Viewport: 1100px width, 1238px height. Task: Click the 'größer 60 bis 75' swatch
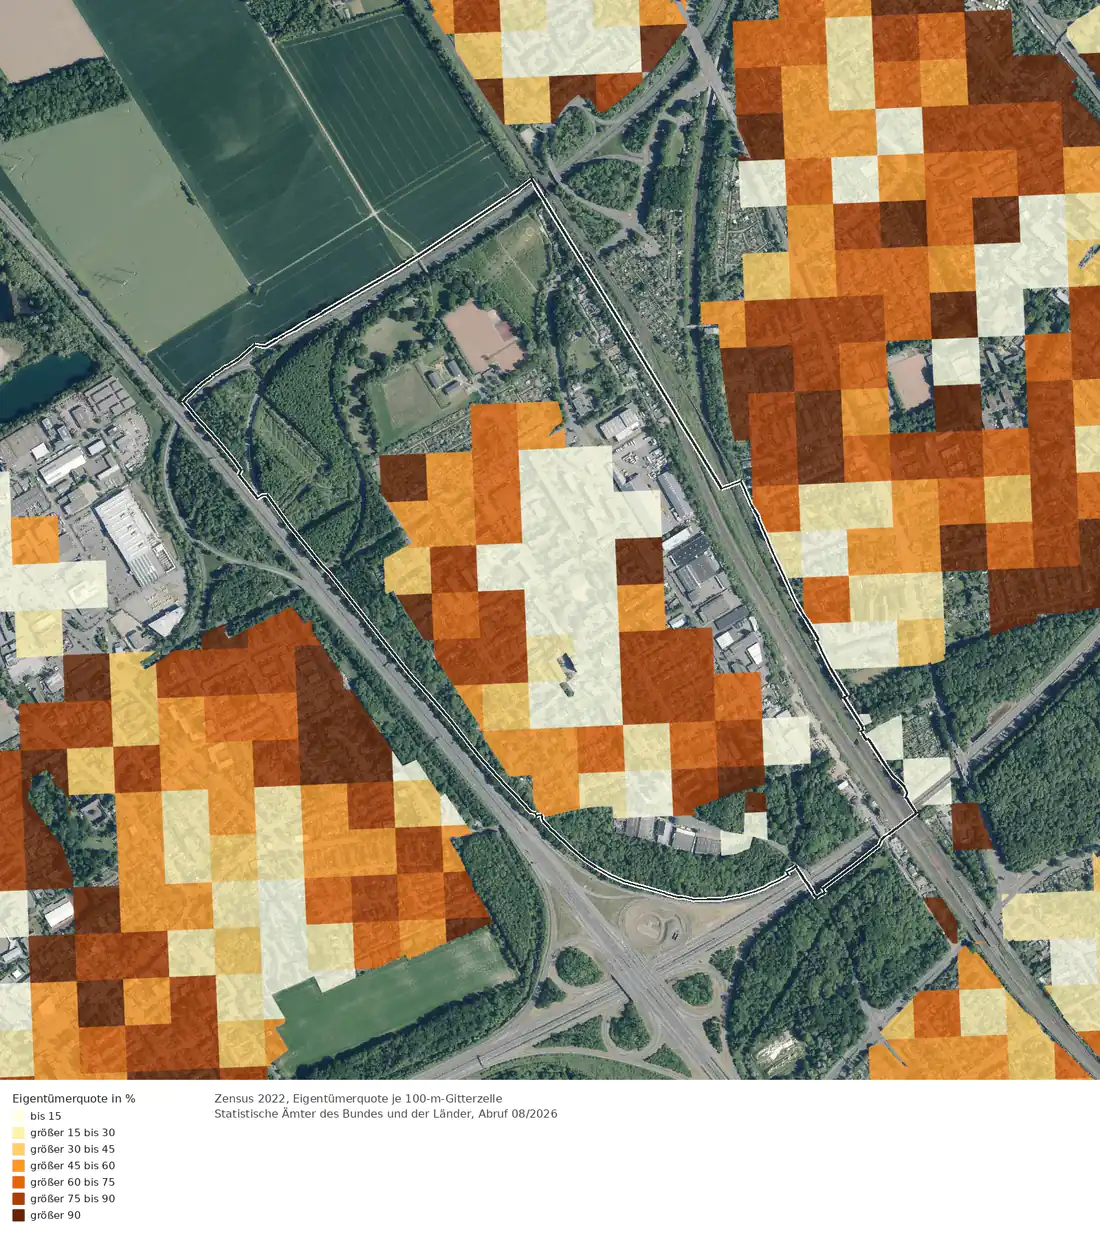pyautogui.click(x=18, y=1182)
